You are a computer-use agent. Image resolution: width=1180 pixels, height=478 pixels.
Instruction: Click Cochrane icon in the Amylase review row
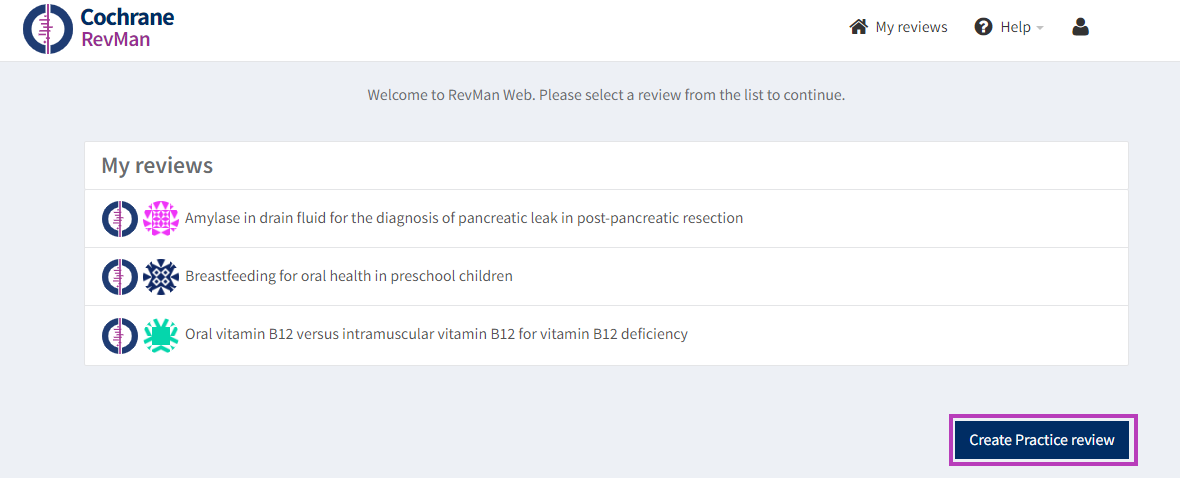[x=120, y=218]
